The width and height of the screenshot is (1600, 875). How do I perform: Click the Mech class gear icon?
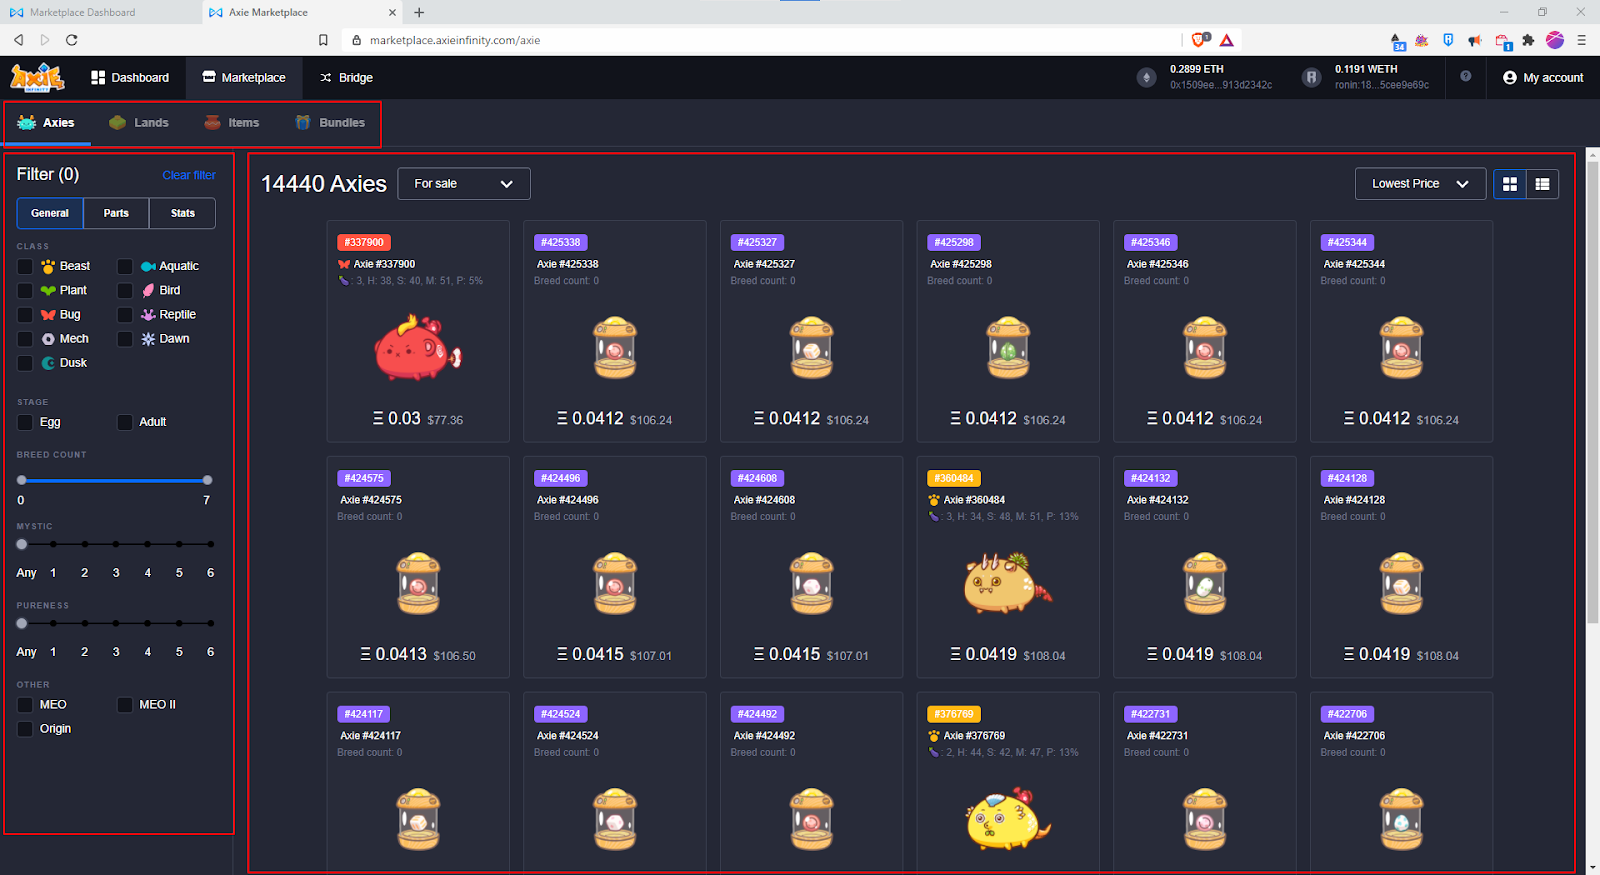tap(48, 339)
